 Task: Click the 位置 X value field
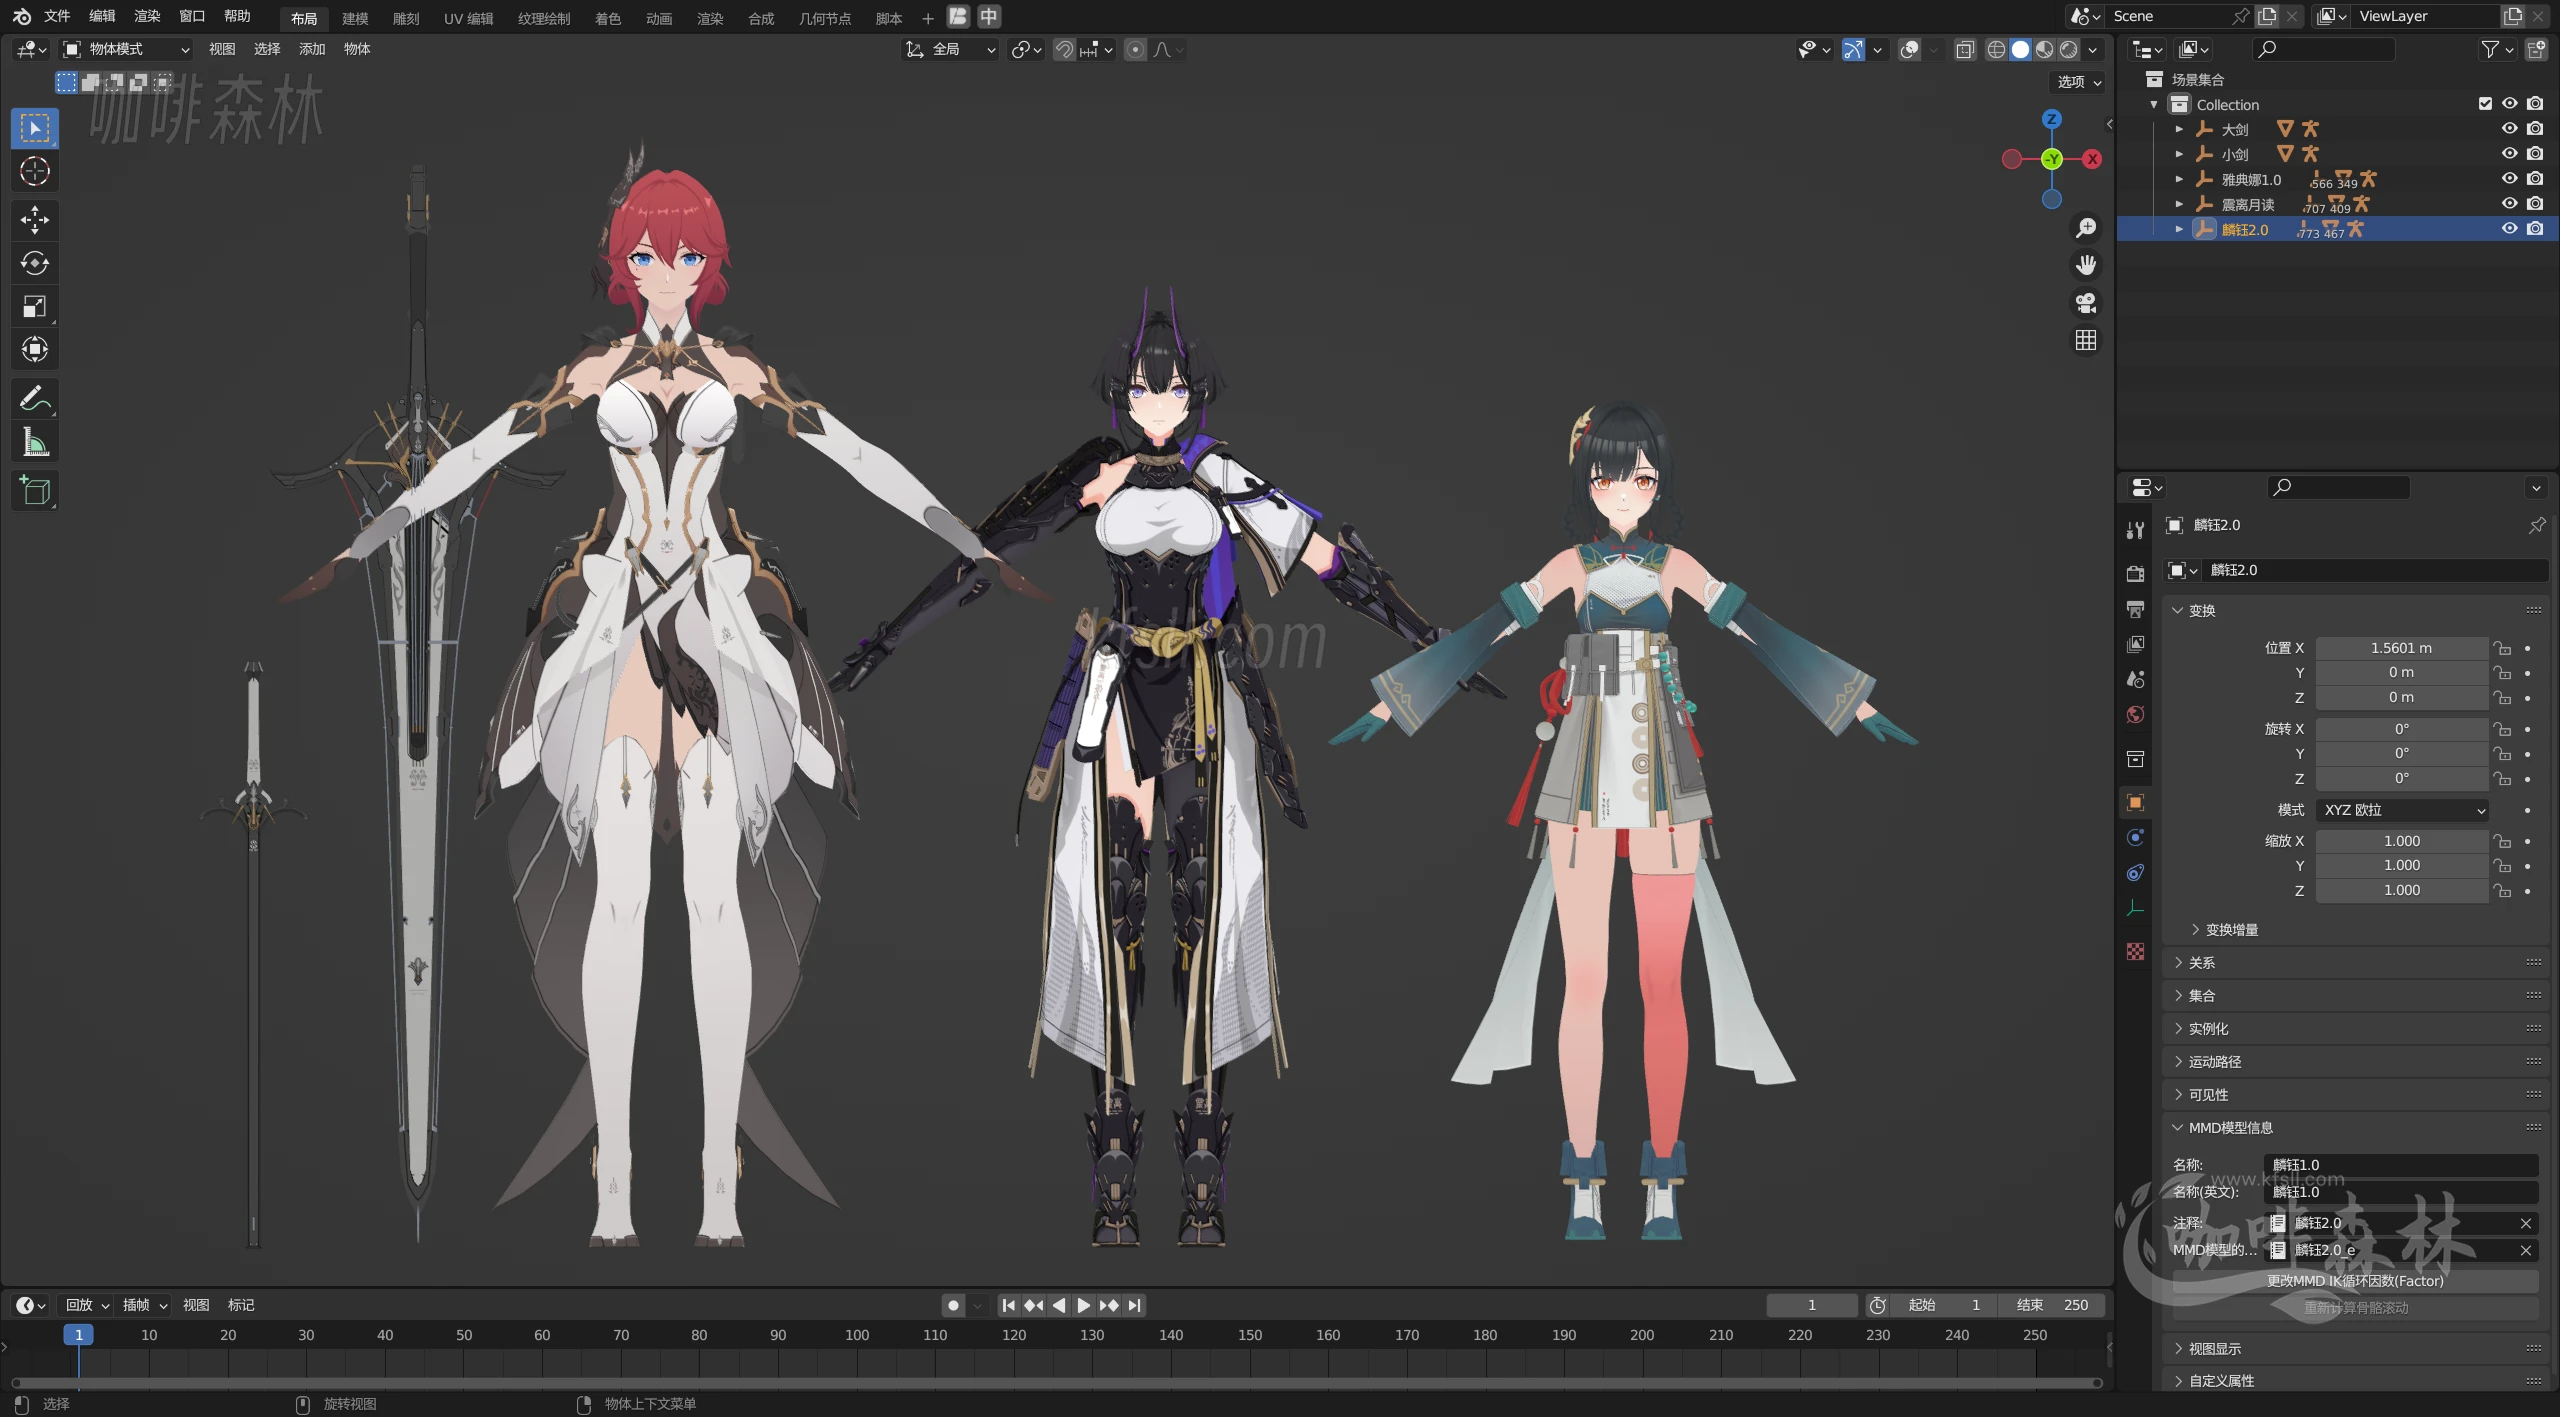[x=2401, y=648]
